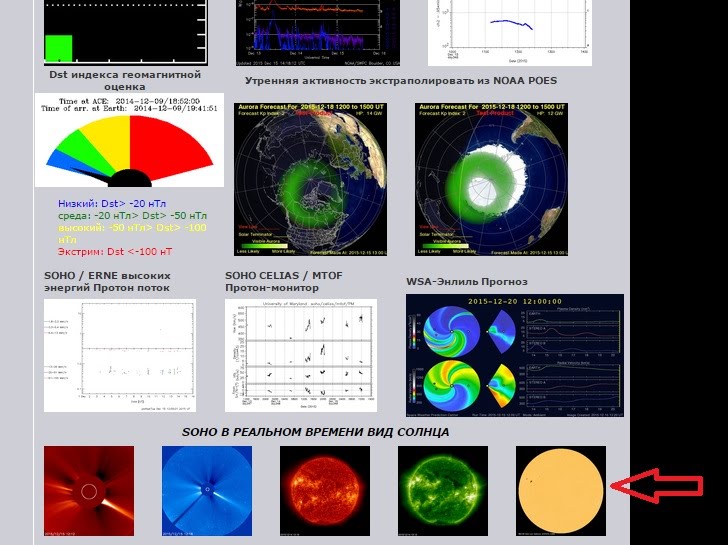728x545 pixels.
Task: Open the NOAA dark flux plot image
Action: 318,32
